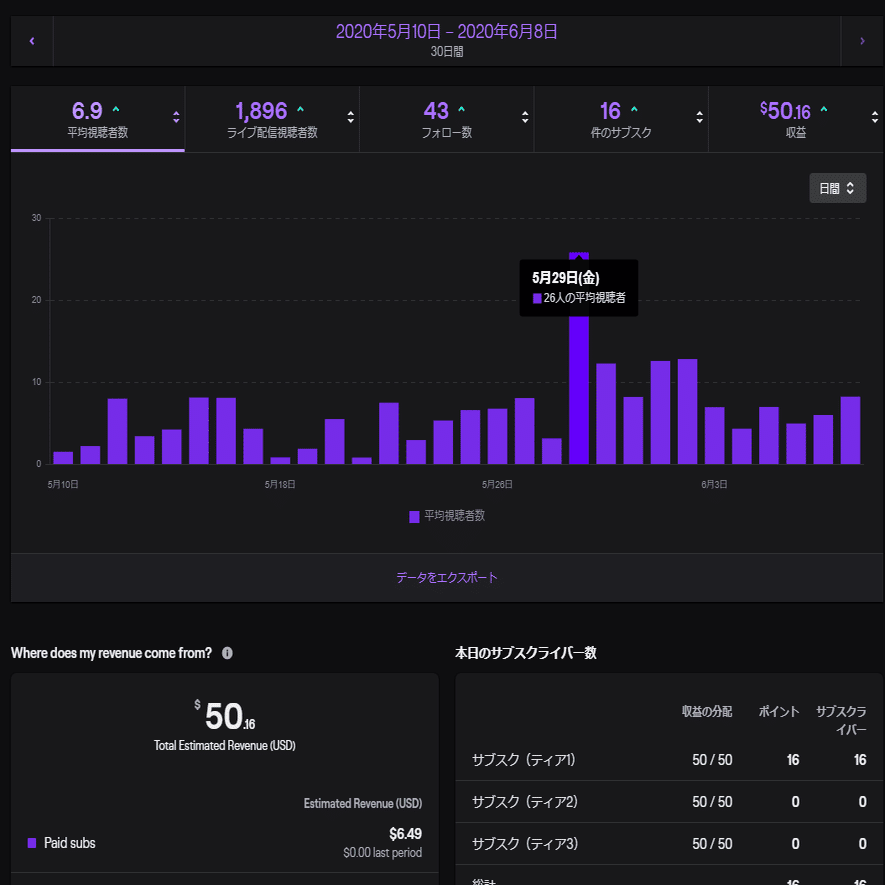885x885 pixels.
Task: Click データをエクスポート link
Action: click(446, 577)
